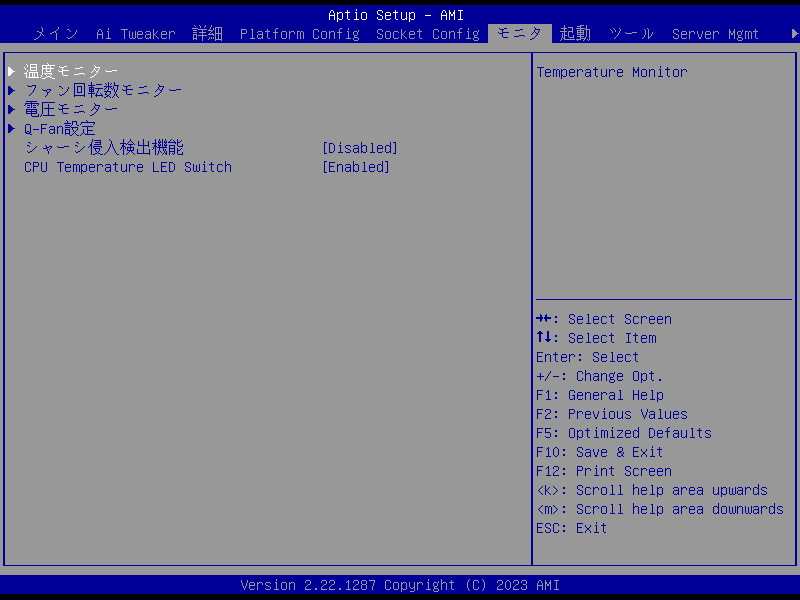Open the Socket Config tab
800x600 pixels.
pos(428,34)
